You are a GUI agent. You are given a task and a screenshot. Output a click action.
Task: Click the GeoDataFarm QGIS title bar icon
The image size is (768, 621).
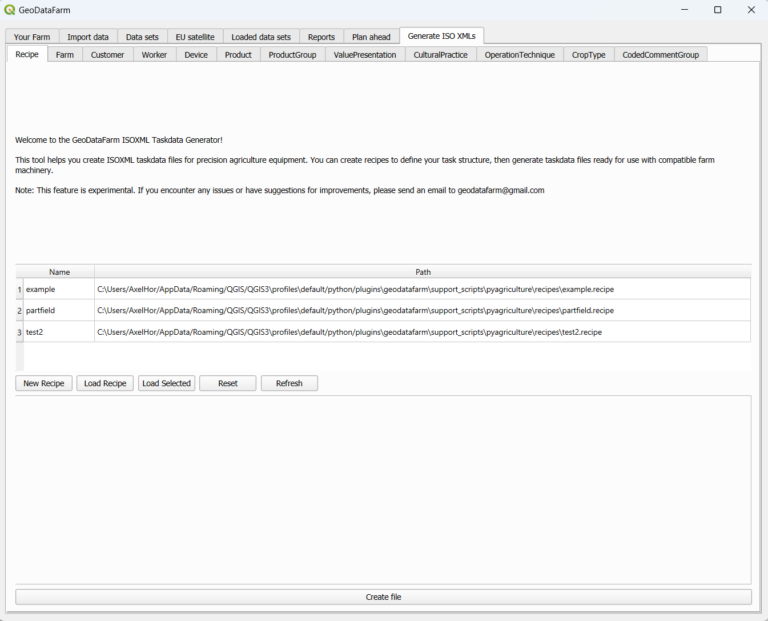tap(9, 10)
